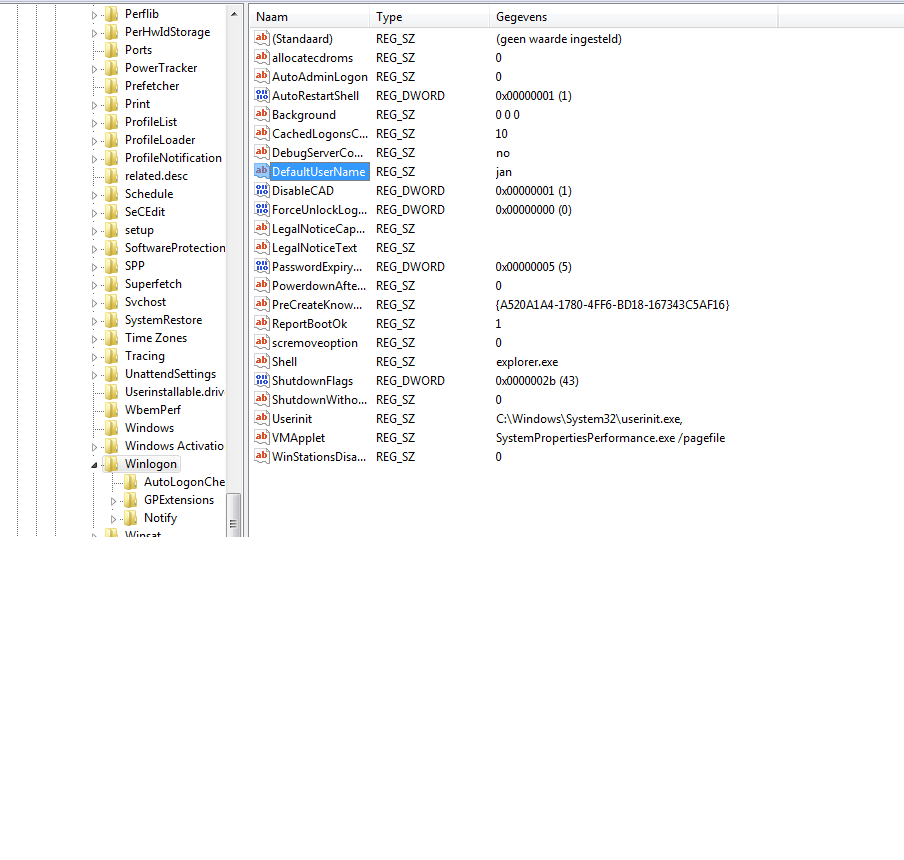Click the Winlogon folder icon
This screenshot has height=860, width=904.
point(111,464)
